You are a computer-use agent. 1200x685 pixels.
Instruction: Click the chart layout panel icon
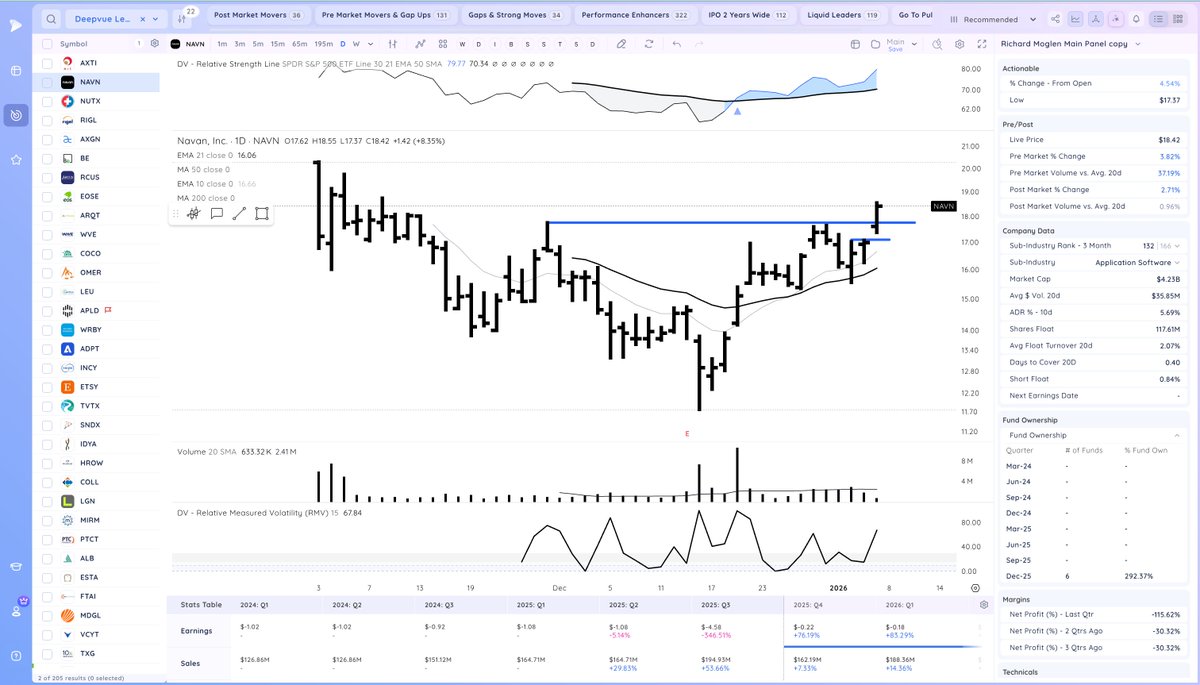[x=855, y=44]
